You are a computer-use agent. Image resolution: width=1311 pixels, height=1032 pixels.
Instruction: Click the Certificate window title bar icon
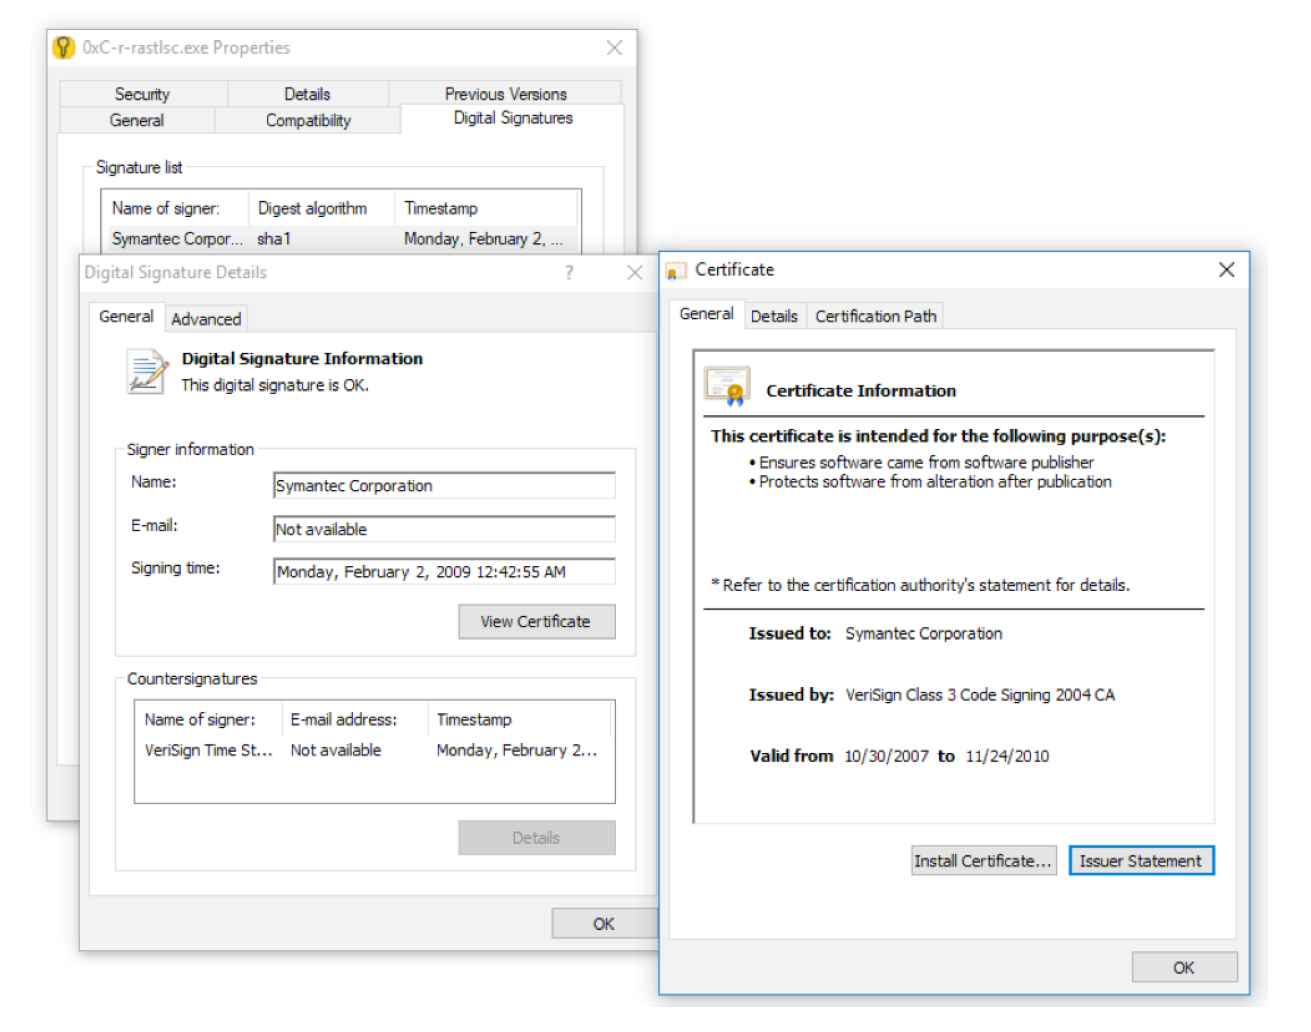coord(677,271)
